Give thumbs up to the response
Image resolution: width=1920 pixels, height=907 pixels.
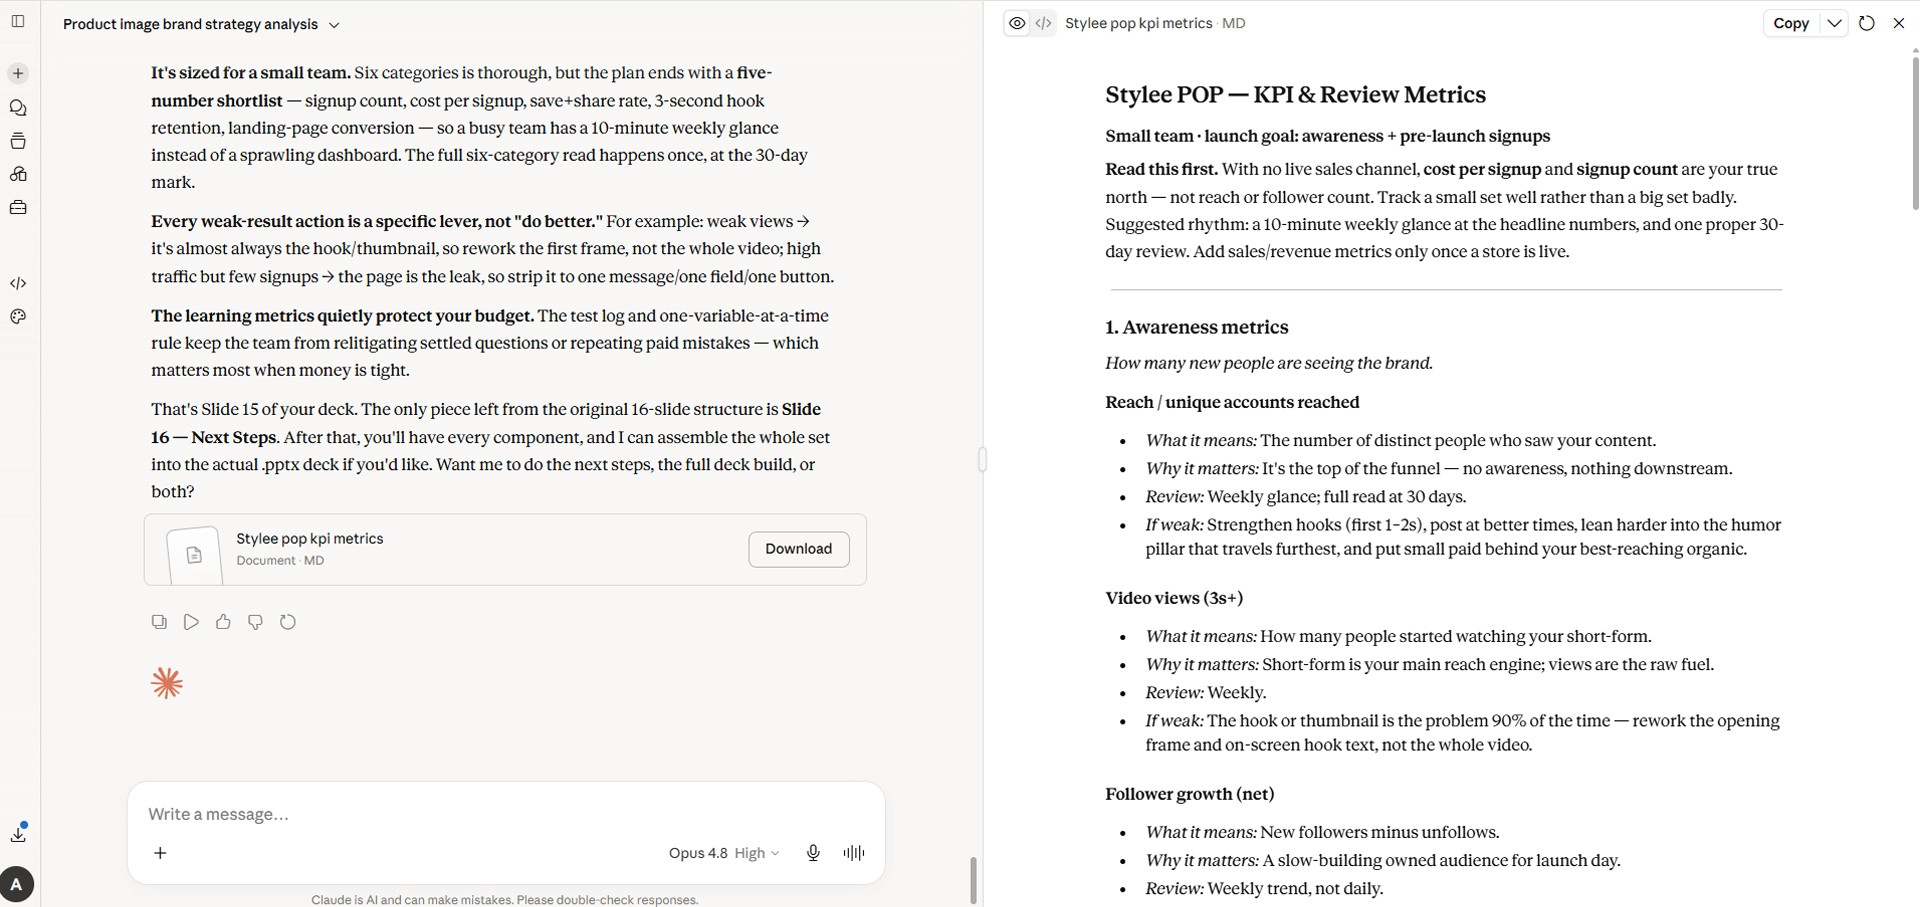coord(223,622)
